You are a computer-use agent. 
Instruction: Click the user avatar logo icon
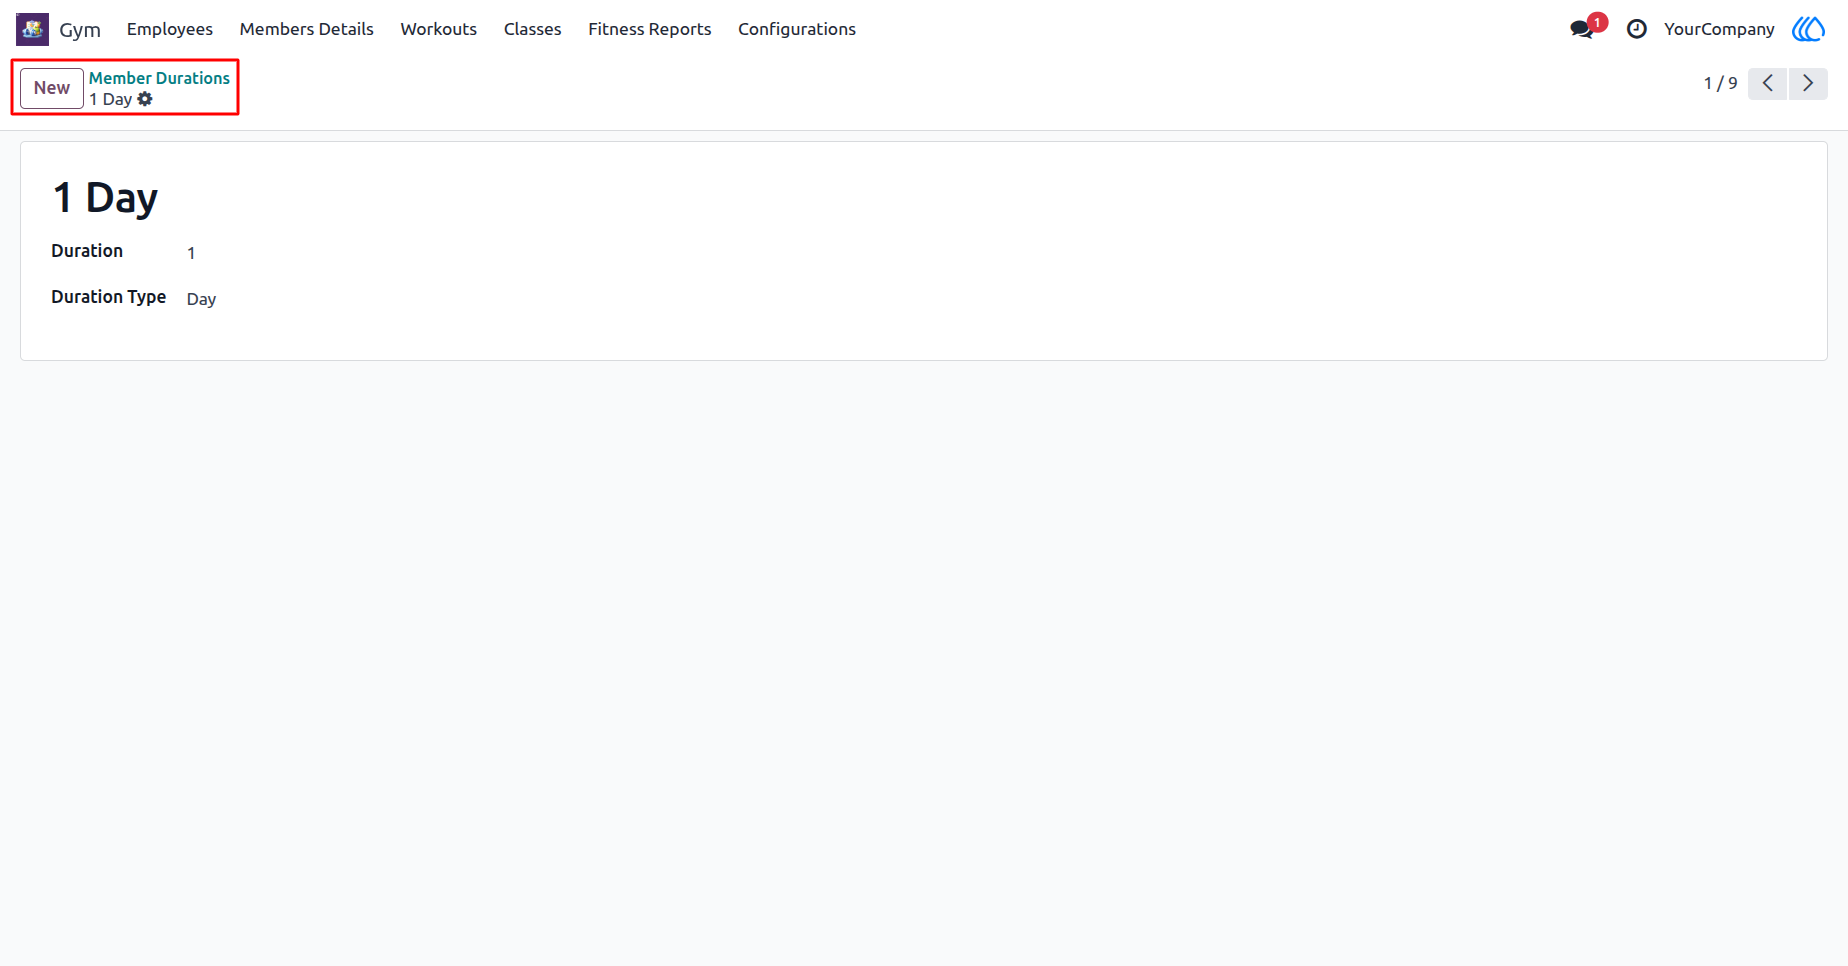click(x=1808, y=29)
